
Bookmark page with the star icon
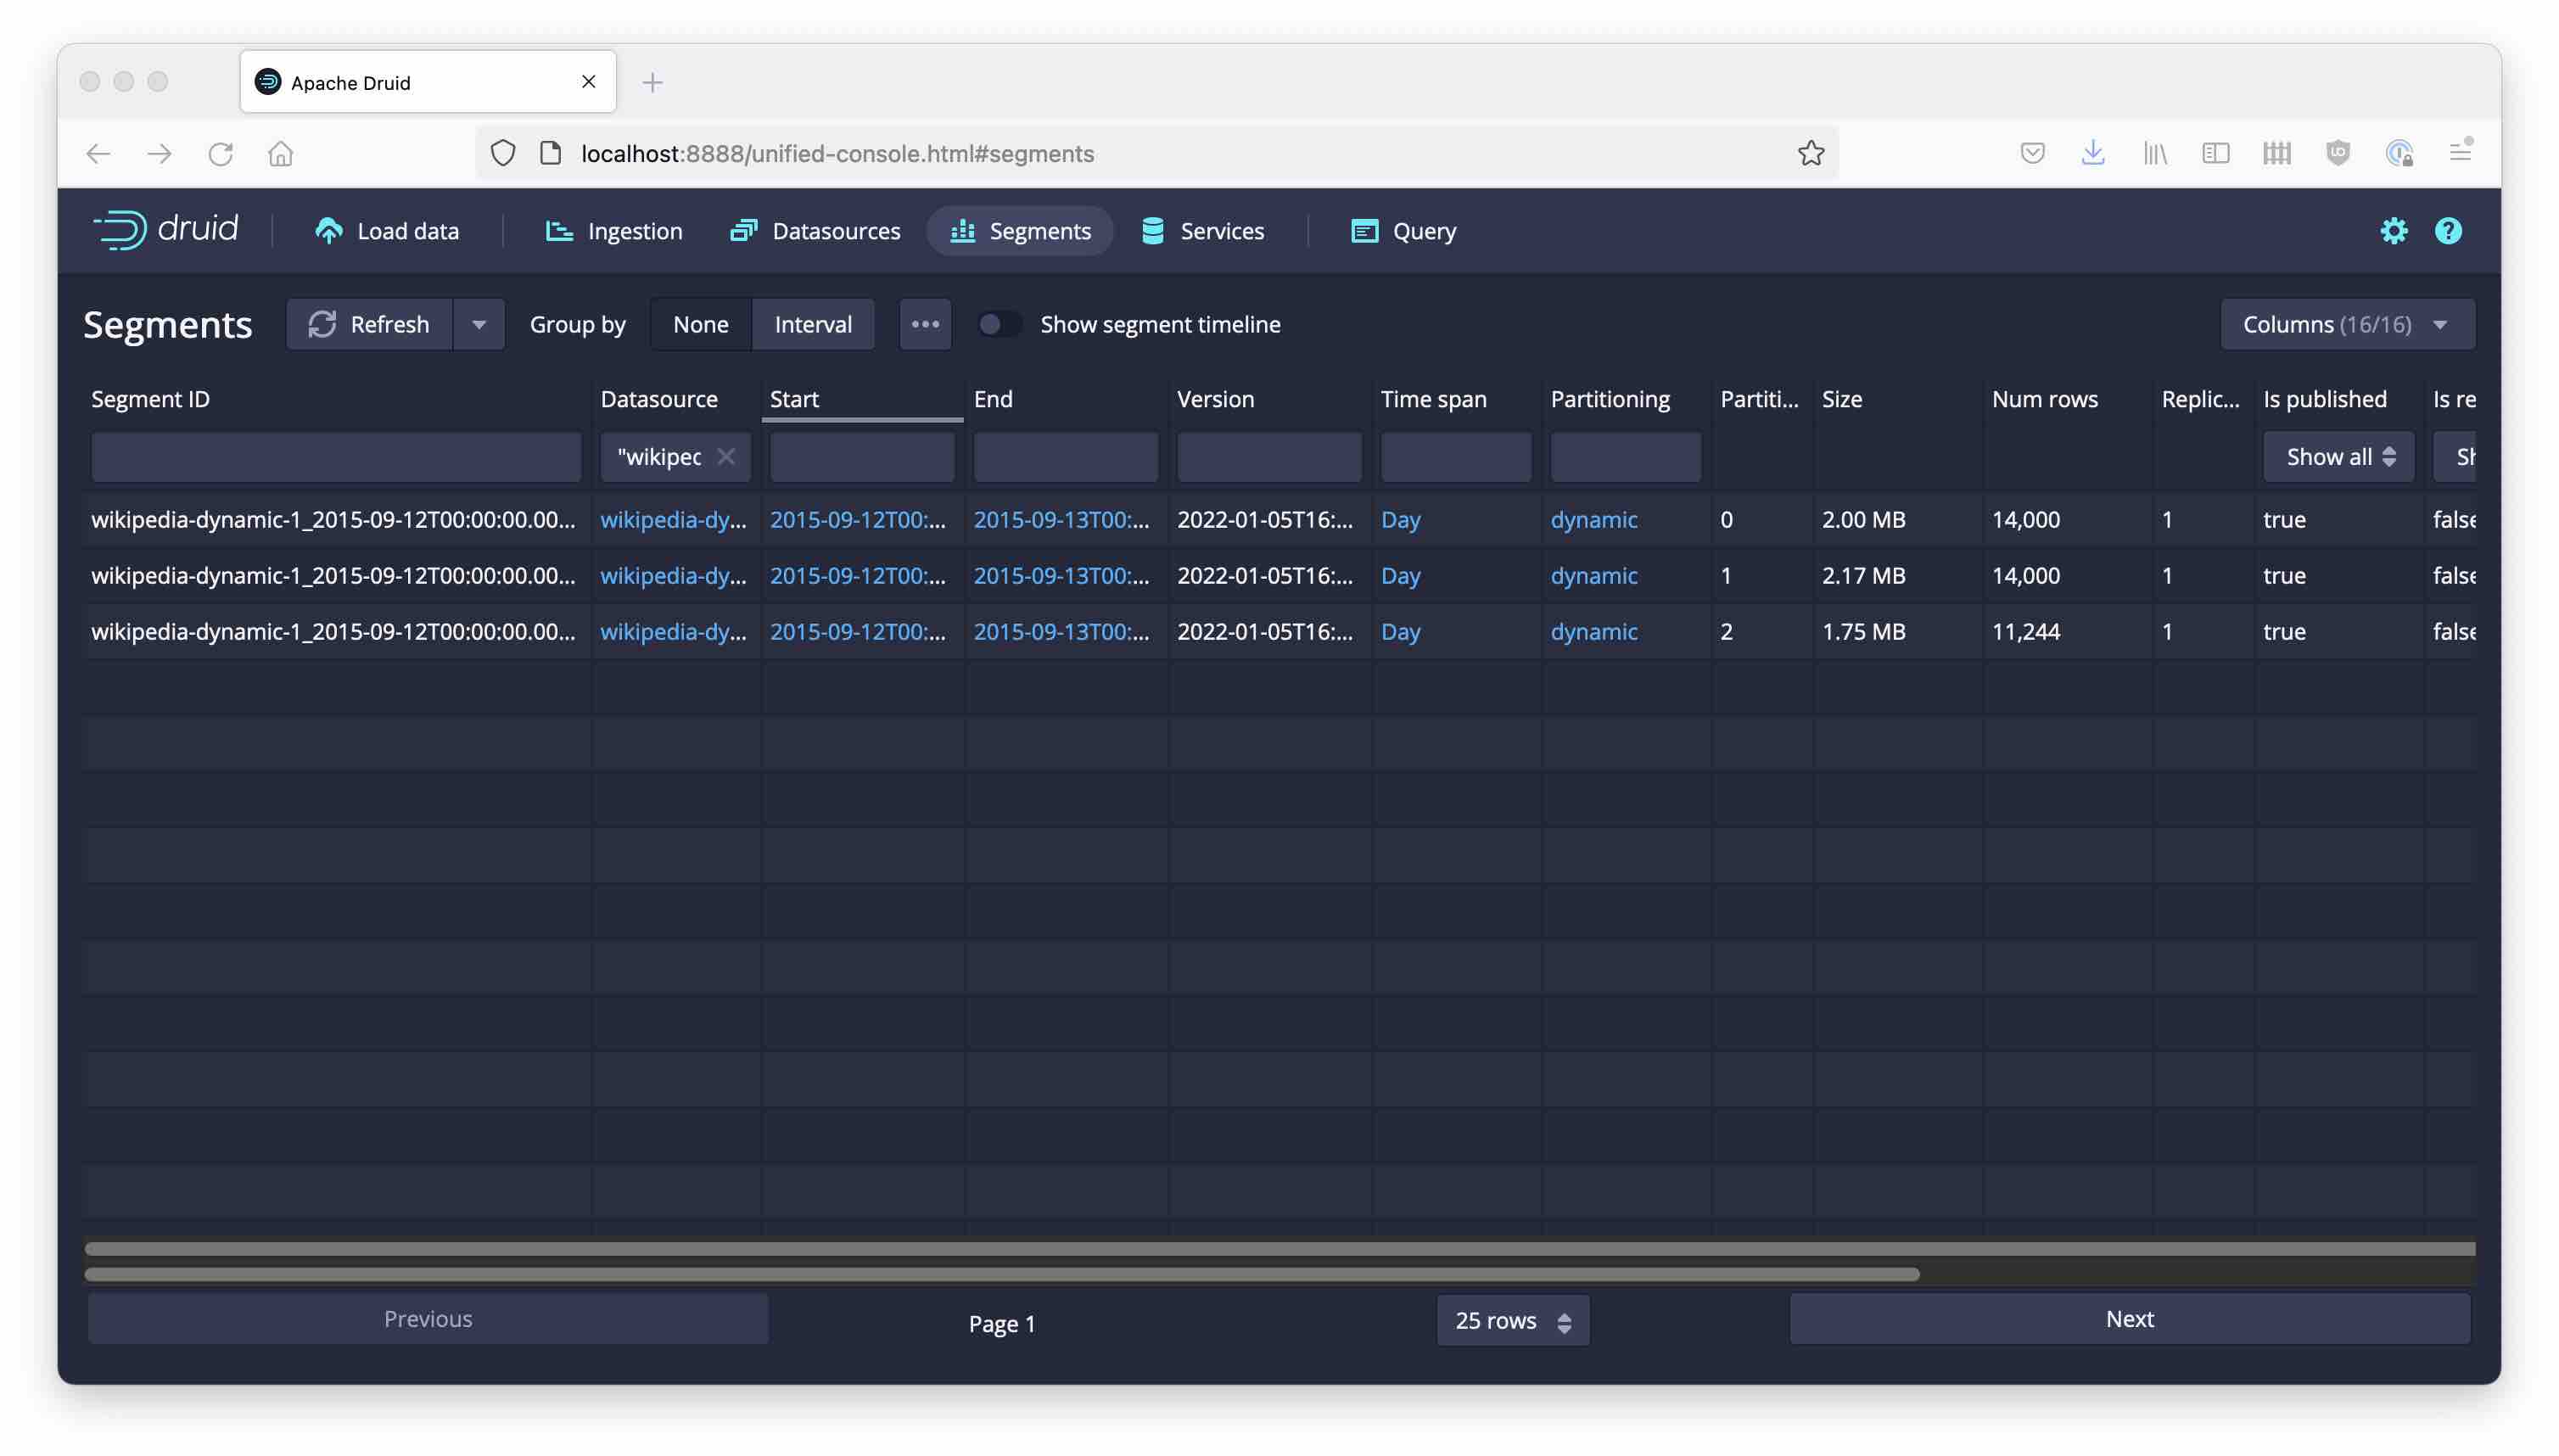(1810, 153)
